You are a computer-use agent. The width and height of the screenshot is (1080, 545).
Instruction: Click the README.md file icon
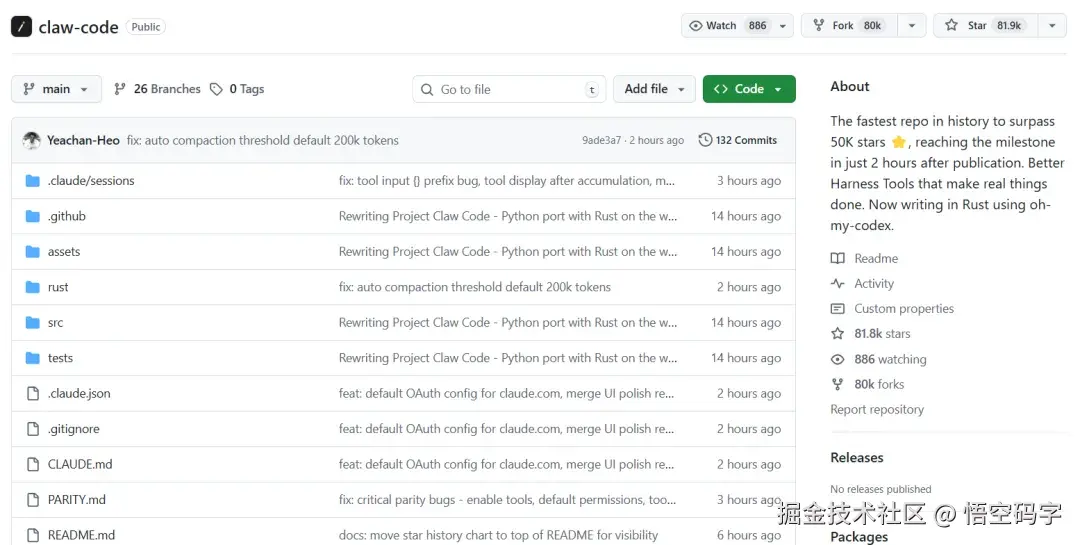click(x=32, y=535)
